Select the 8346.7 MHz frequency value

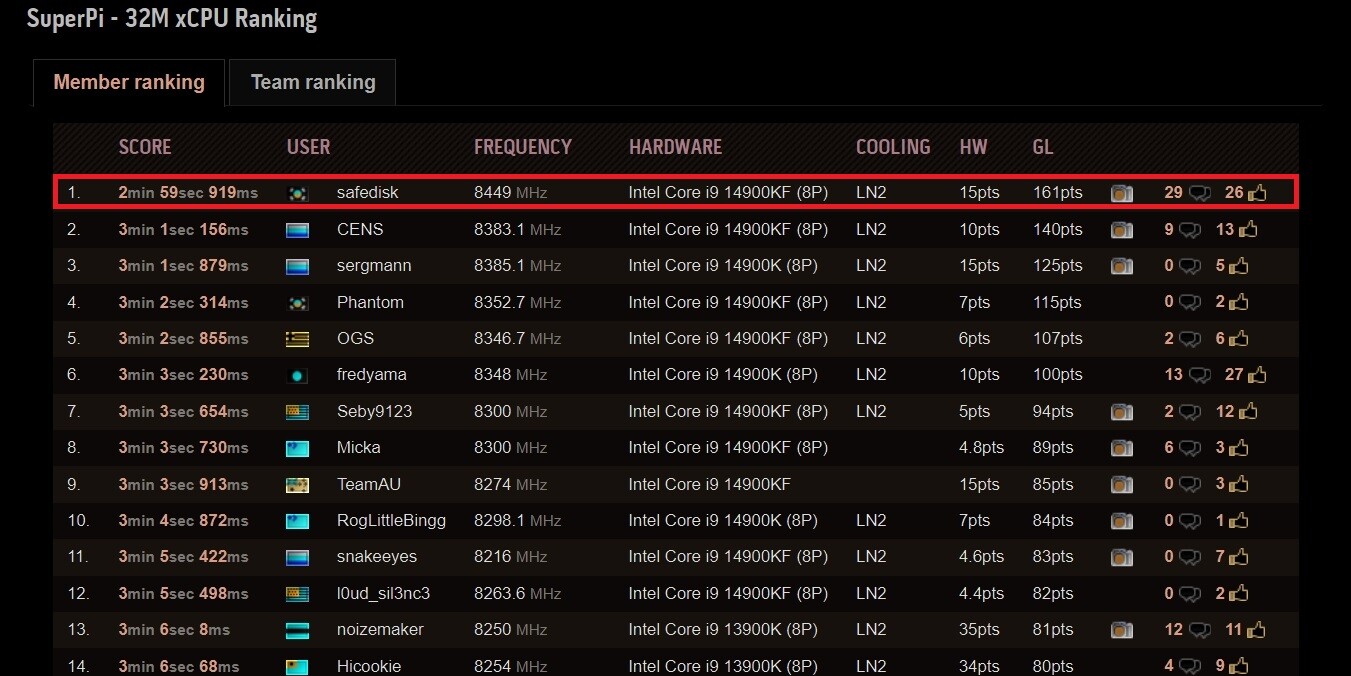click(x=517, y=339)
